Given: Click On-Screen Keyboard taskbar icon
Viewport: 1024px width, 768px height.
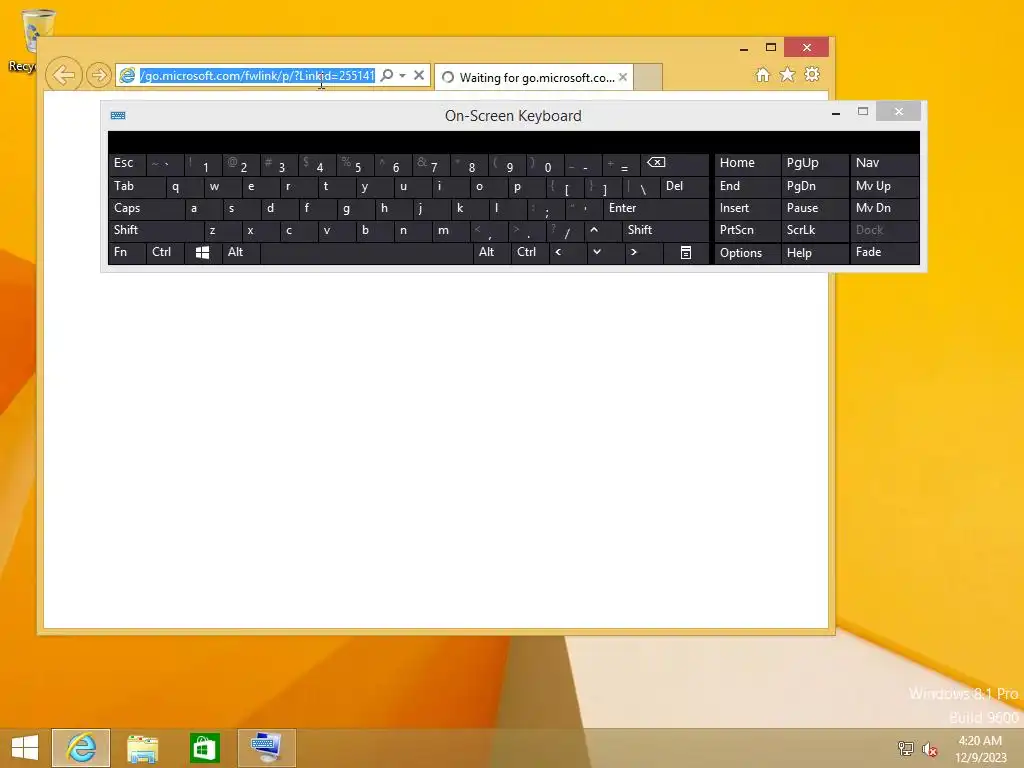Looking at the screenshot, I should pyautogui.click(x=266, y=748).
